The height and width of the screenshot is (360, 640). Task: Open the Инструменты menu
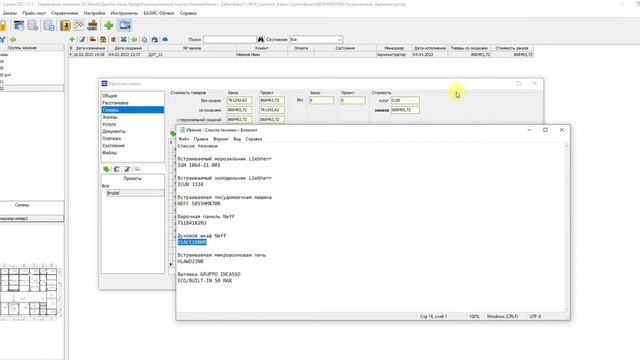coord(124,13)
